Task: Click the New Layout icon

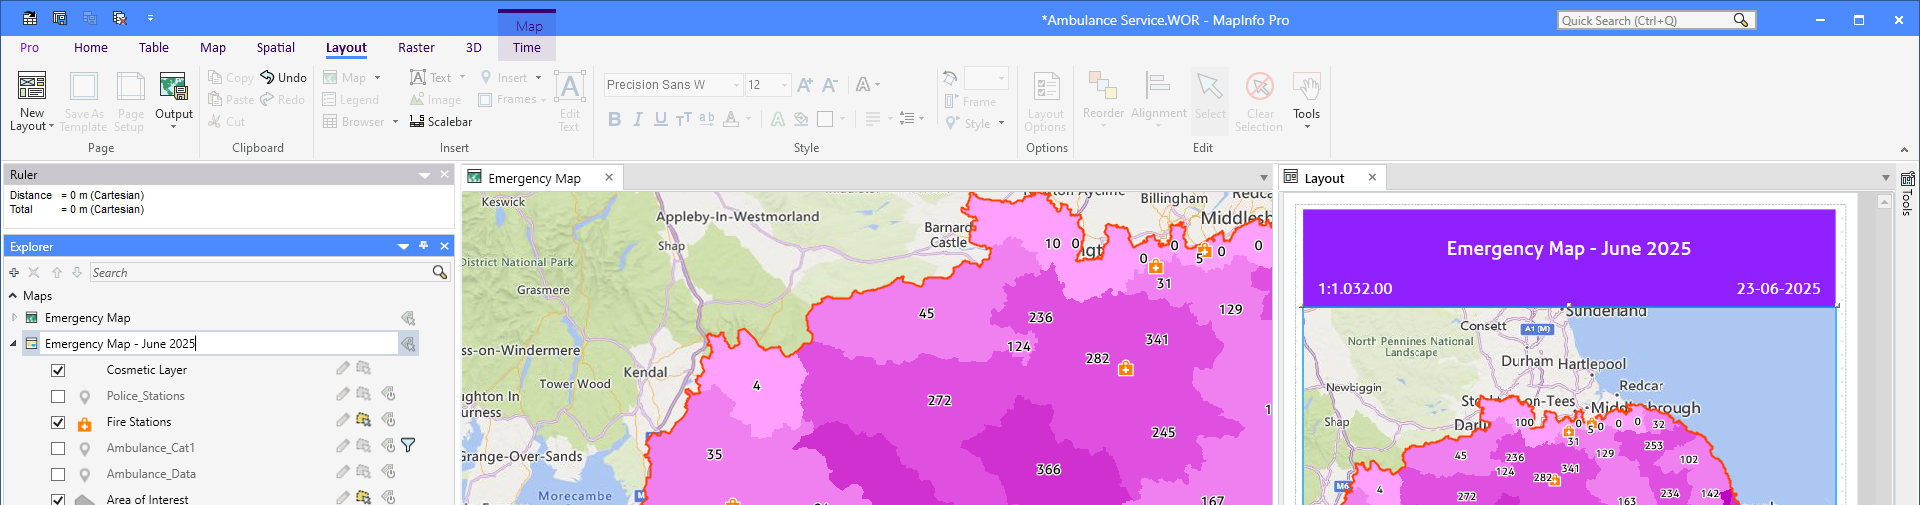Action: pyautogui.click(x=32, y=86)
